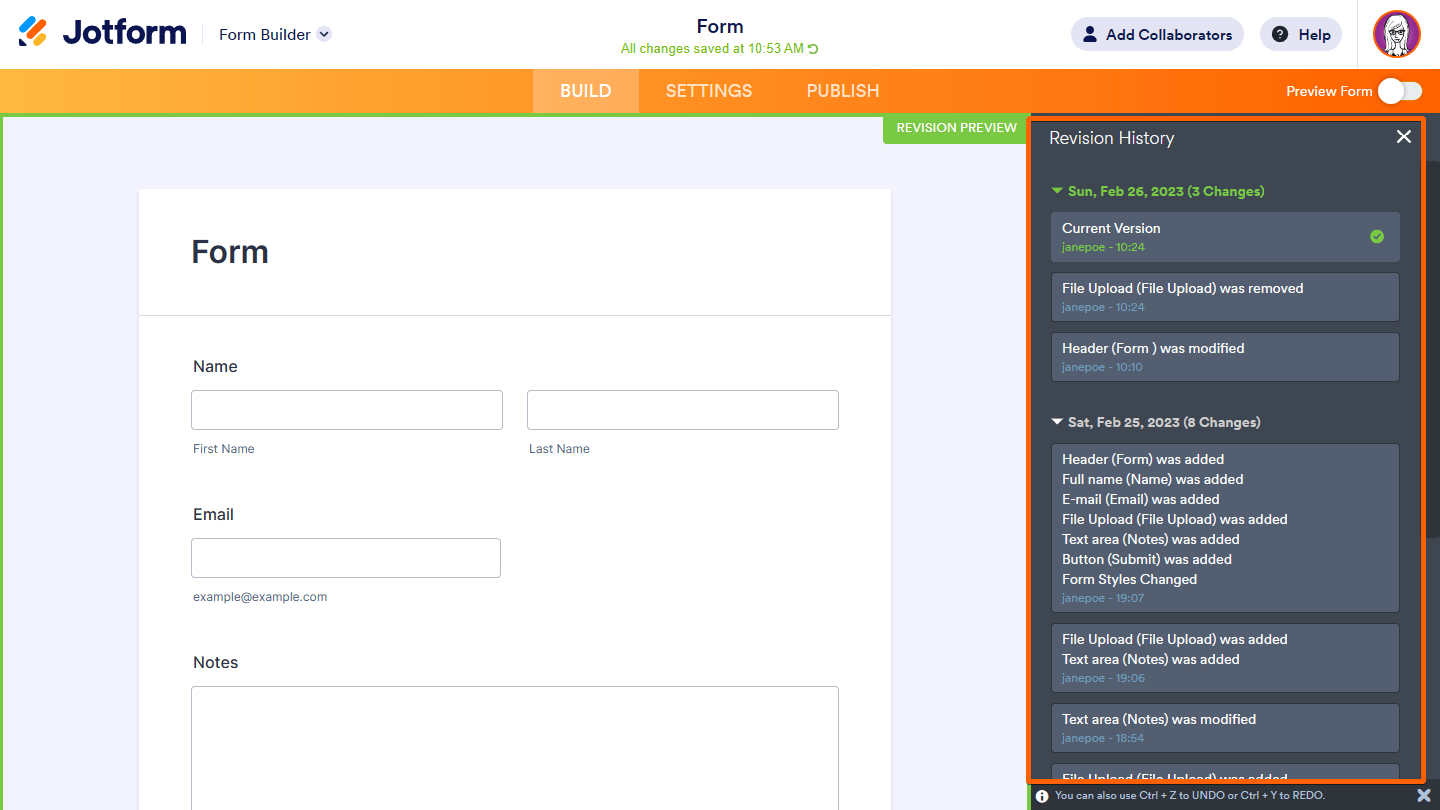The image size is (1440, 810).
Task: Click the Help question mark icon
Action: point(1279,34)
